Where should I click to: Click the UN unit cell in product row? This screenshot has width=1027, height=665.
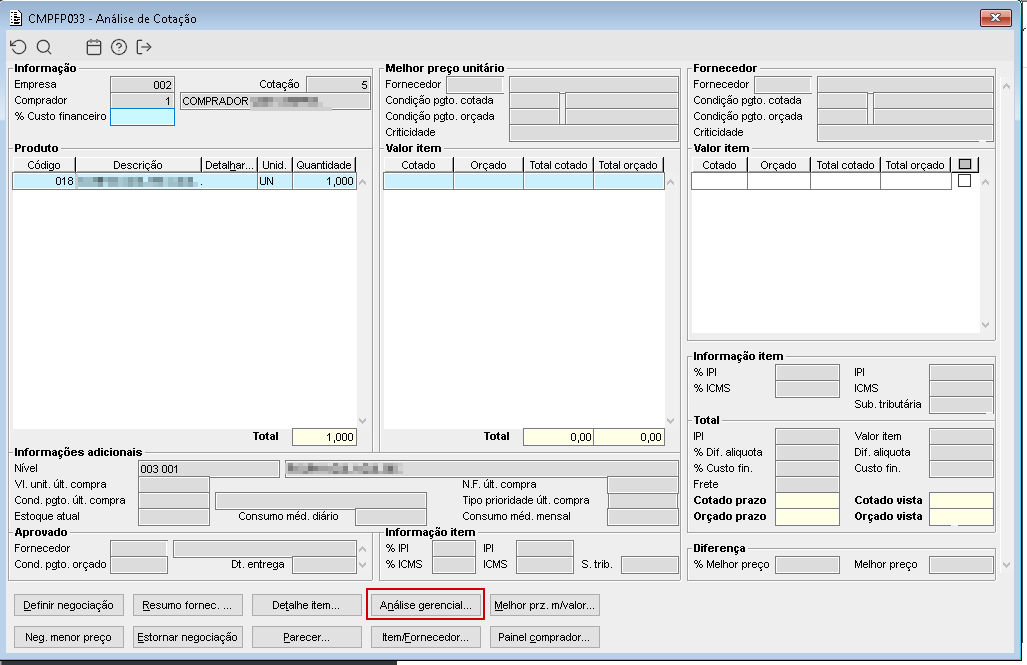click(x=274, y=181)
